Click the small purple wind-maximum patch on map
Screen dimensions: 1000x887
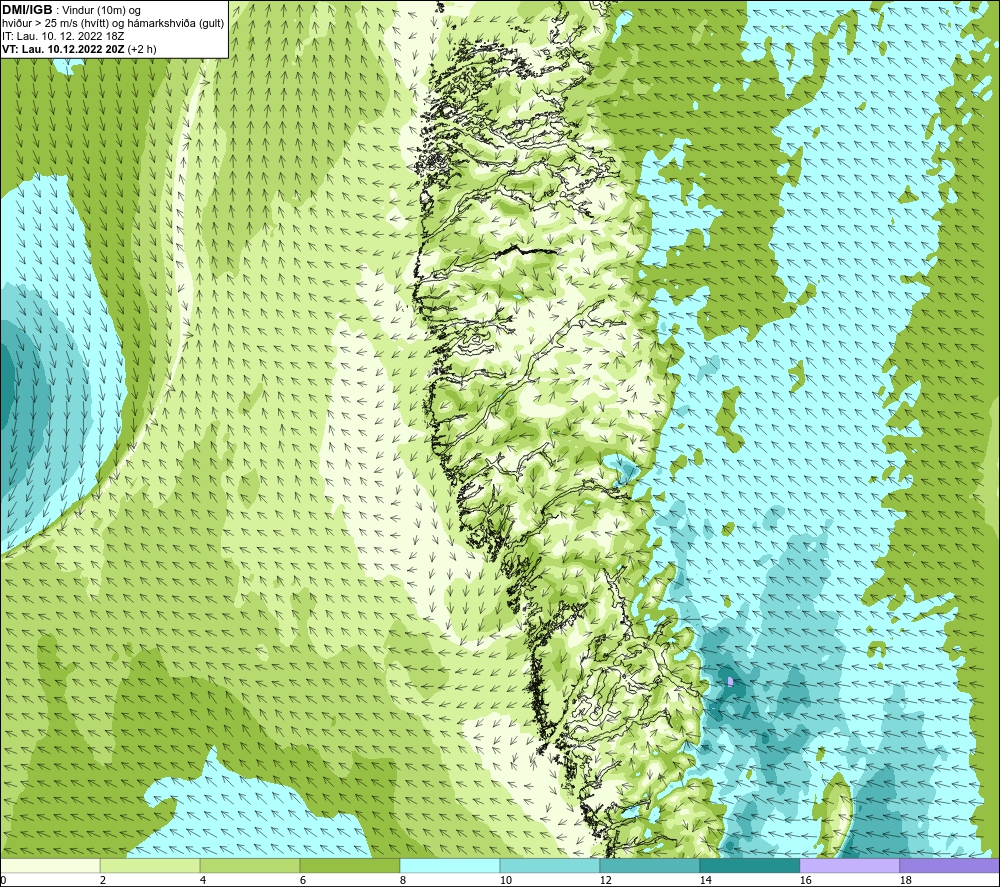(x=730, y=682)
